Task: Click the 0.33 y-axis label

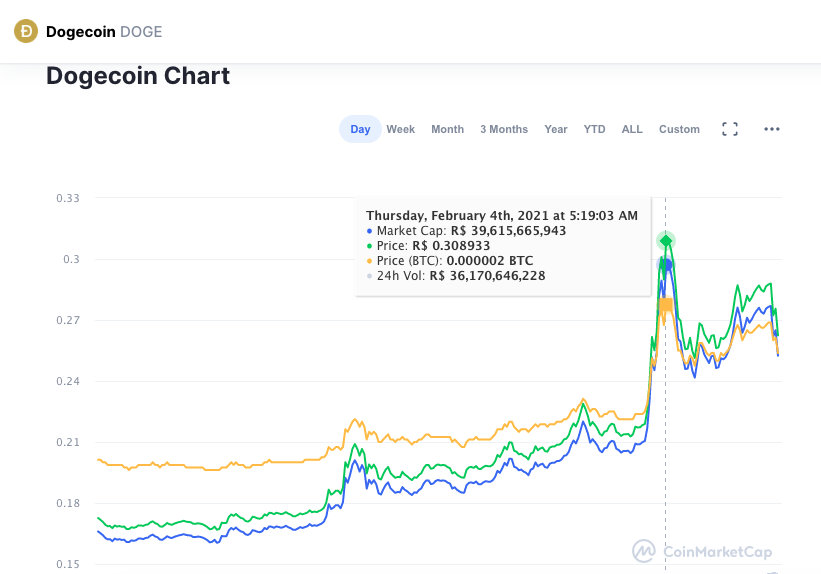Action: 68,198
